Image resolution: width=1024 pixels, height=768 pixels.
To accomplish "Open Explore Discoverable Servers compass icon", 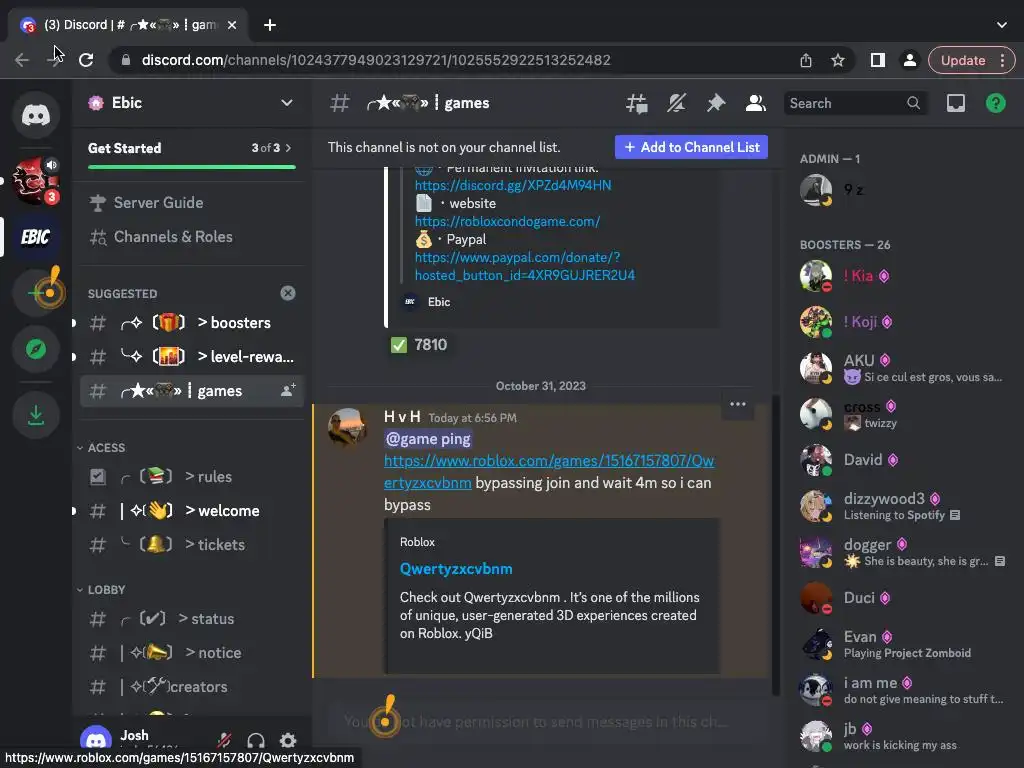I will click(36, 349).
